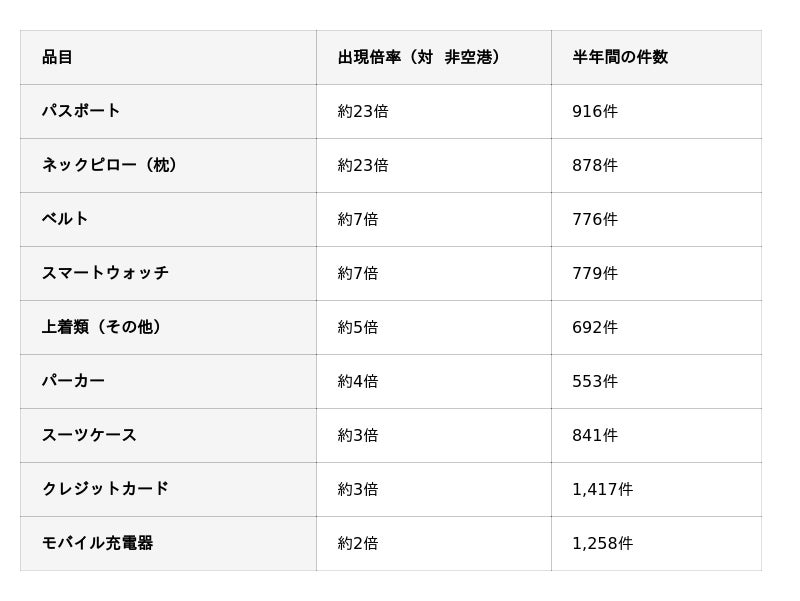Click the 1,417件 count cell
This screenshot has width=800, height=601.
coord(603,489)
